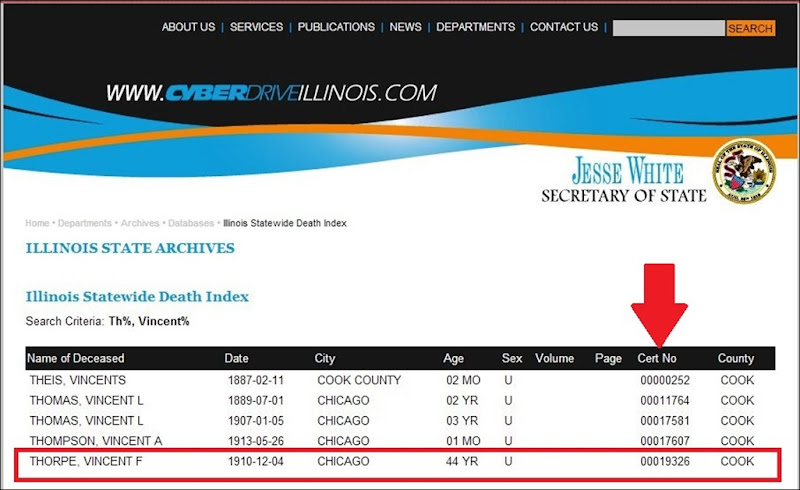Click the date 1910-12-04
This screenshot has height=490, width=800.
(x=256, y=461)
